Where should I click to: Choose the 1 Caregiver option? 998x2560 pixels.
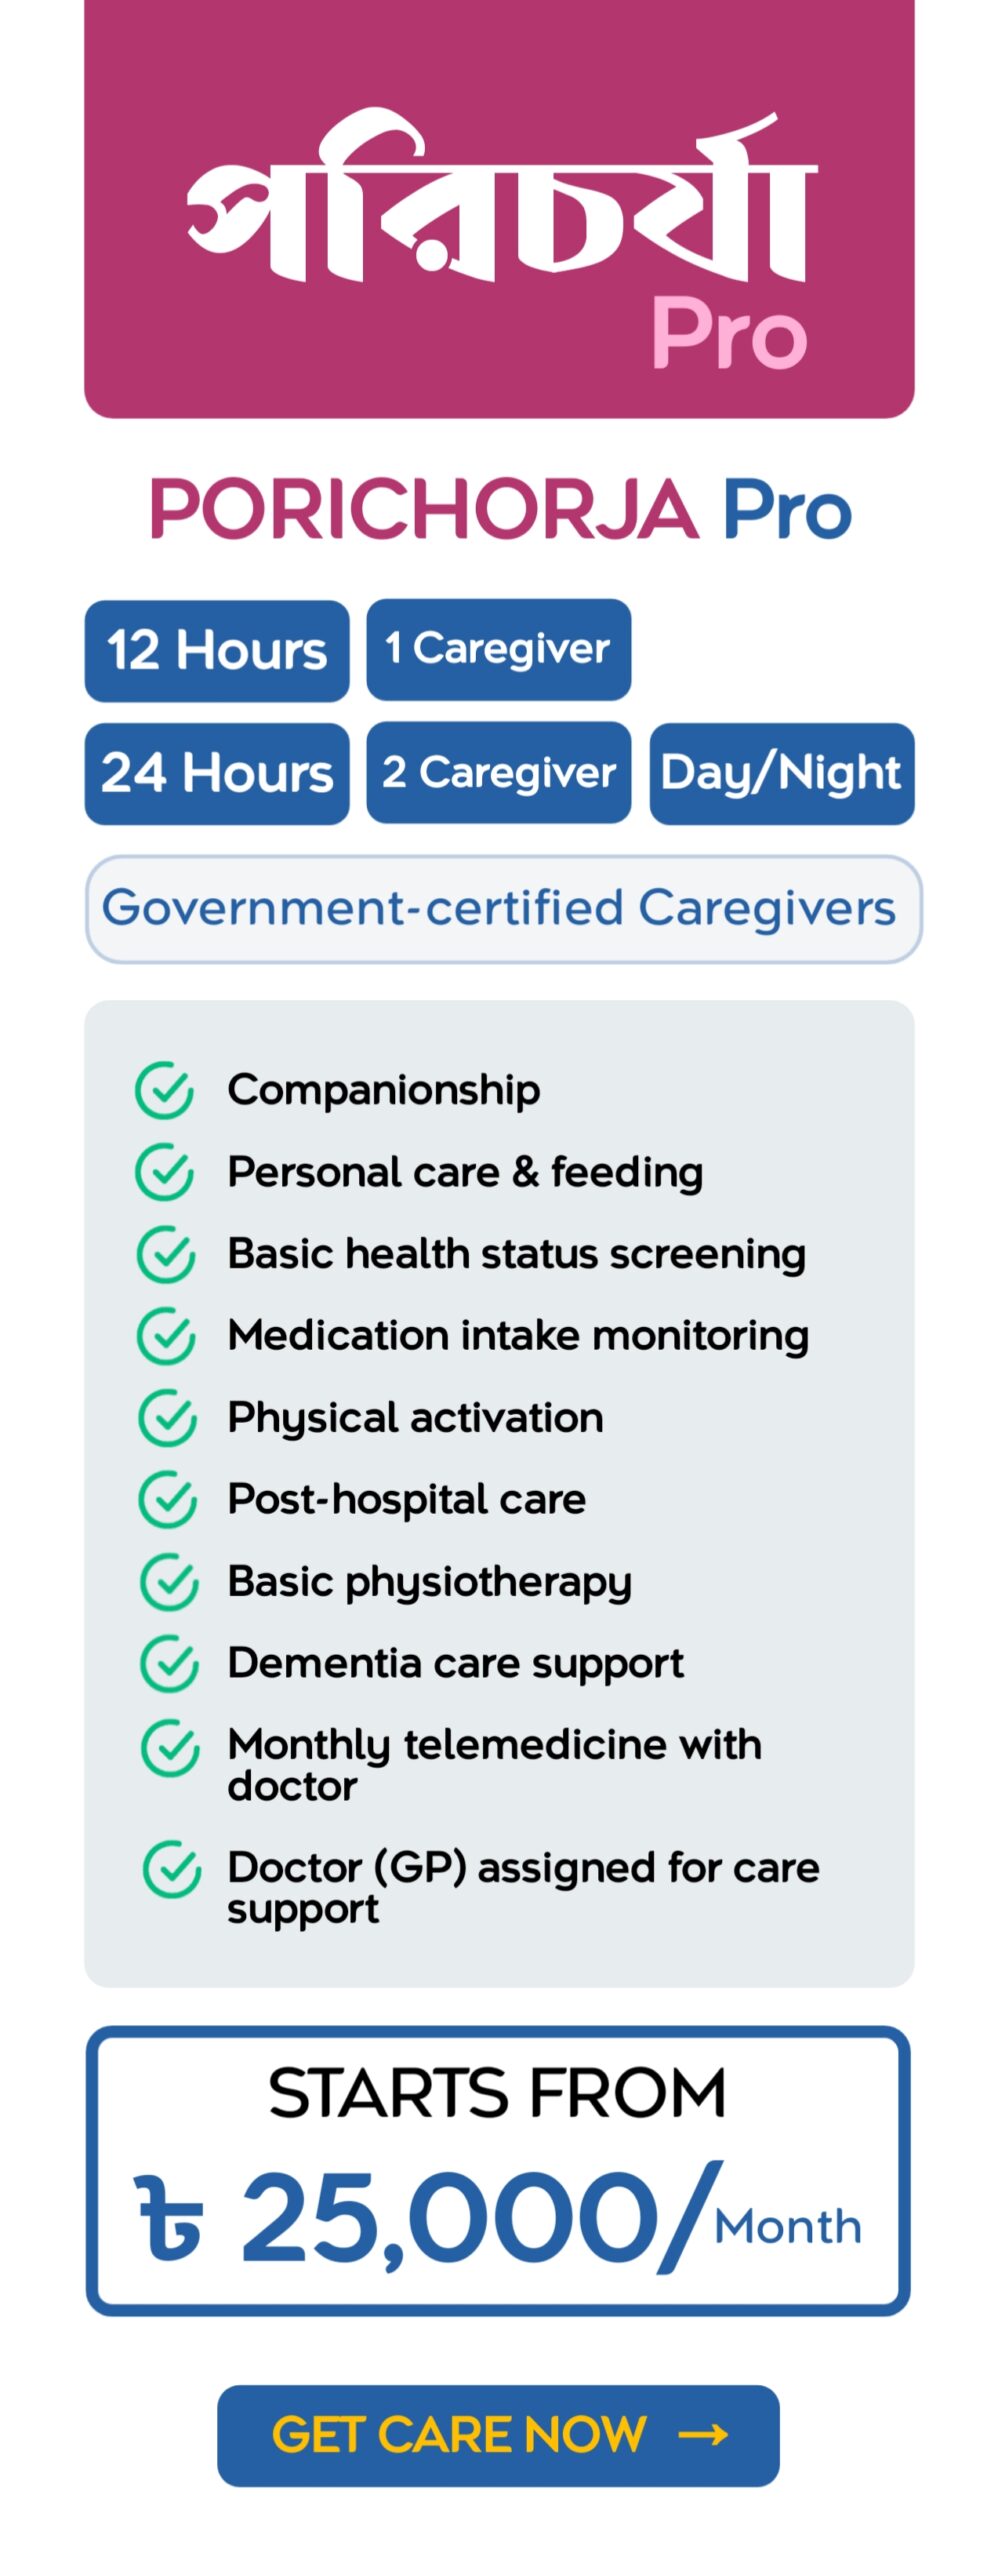click(498, 649)
